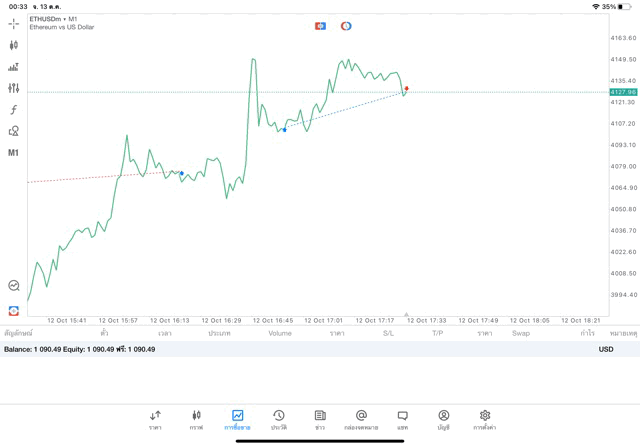
Task: Open the การตั้งค่า settings gear tab
Action: tap(484, 420)
